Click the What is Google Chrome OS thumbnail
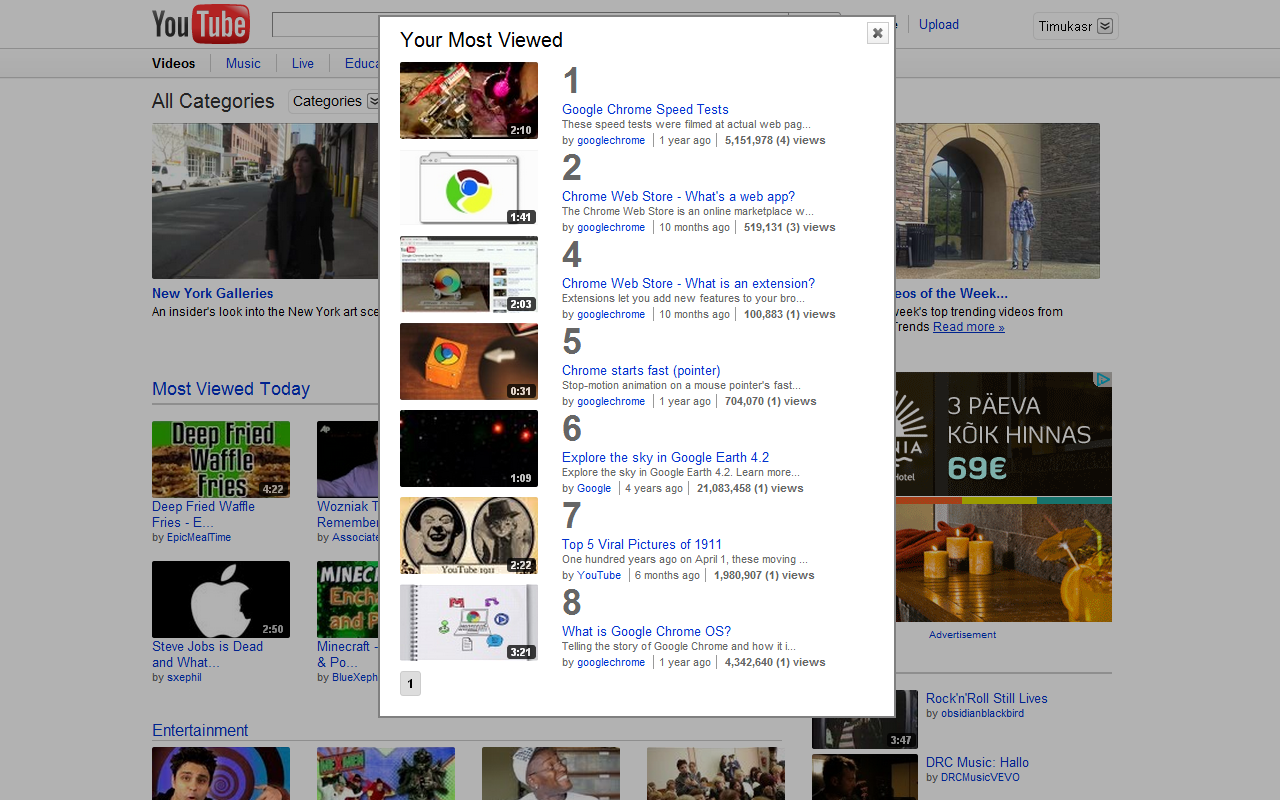The image size is (1280, 800). pos(469,622)
